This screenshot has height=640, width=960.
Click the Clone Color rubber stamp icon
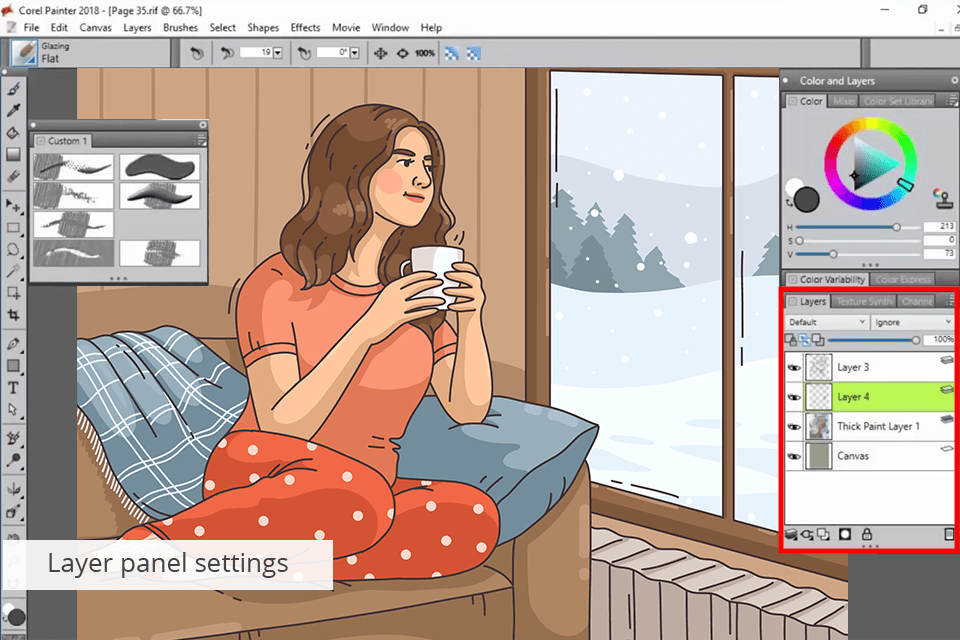(x=943, y=198)
